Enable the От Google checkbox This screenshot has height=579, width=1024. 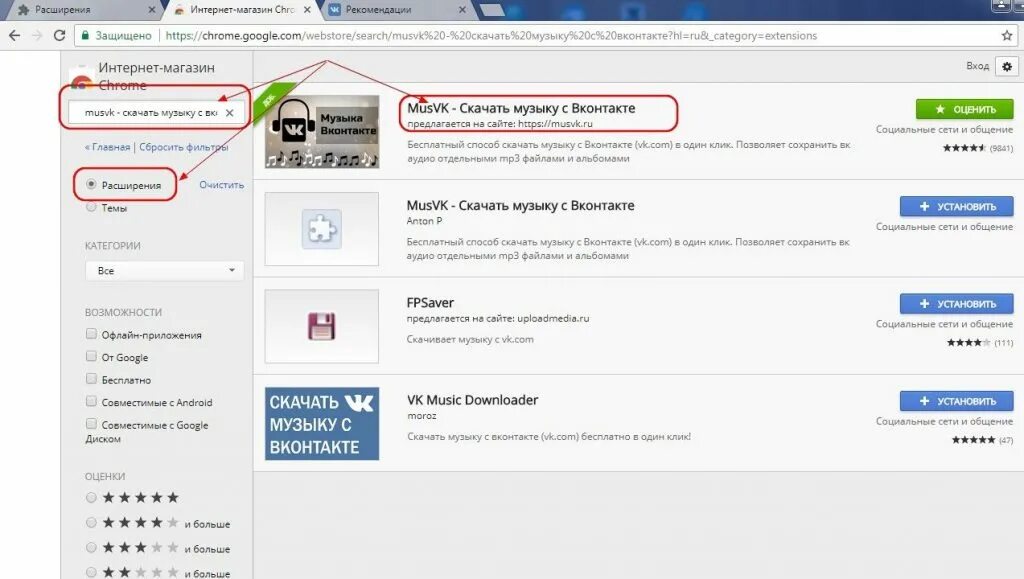coord(91,356)
